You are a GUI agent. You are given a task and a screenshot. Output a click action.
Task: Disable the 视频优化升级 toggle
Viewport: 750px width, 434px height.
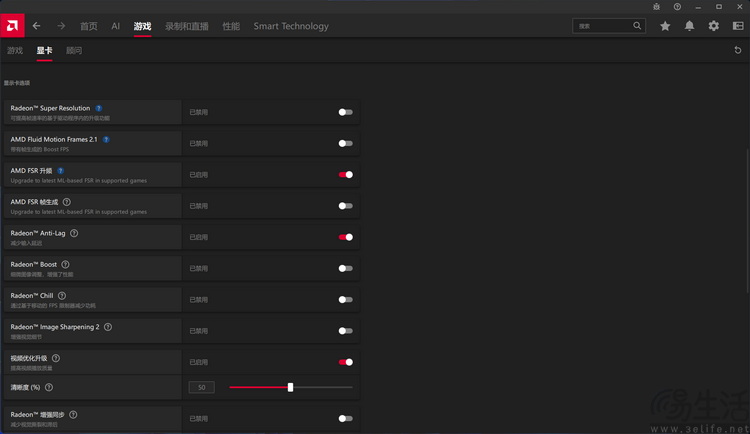(345, 362)
